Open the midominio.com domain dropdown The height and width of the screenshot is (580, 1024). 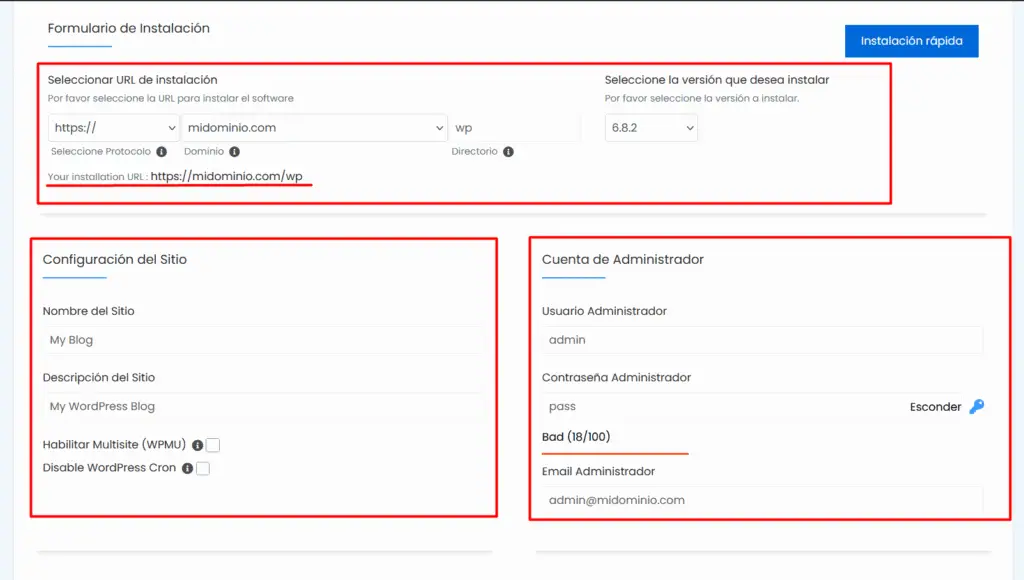coord(314,128)
